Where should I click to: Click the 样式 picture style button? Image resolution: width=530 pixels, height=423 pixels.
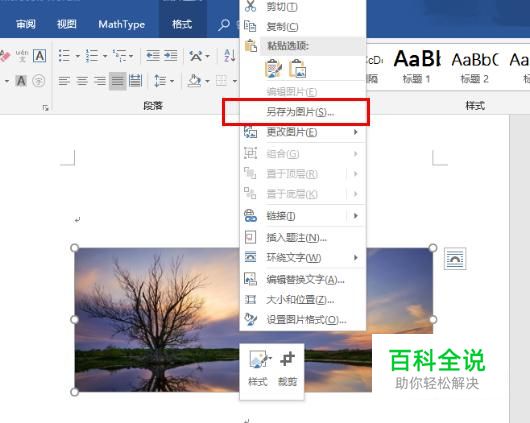point(258,368)
